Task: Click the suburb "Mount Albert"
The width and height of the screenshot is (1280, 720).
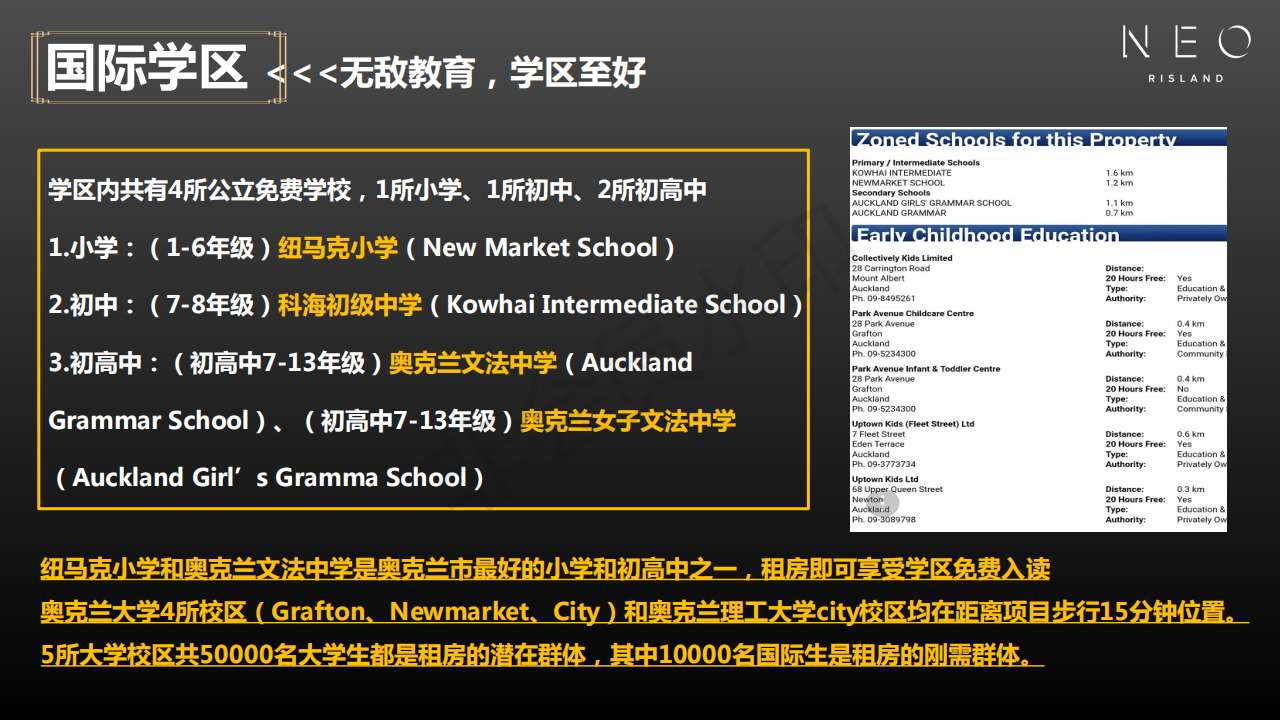Action: [x=878, y=279]
